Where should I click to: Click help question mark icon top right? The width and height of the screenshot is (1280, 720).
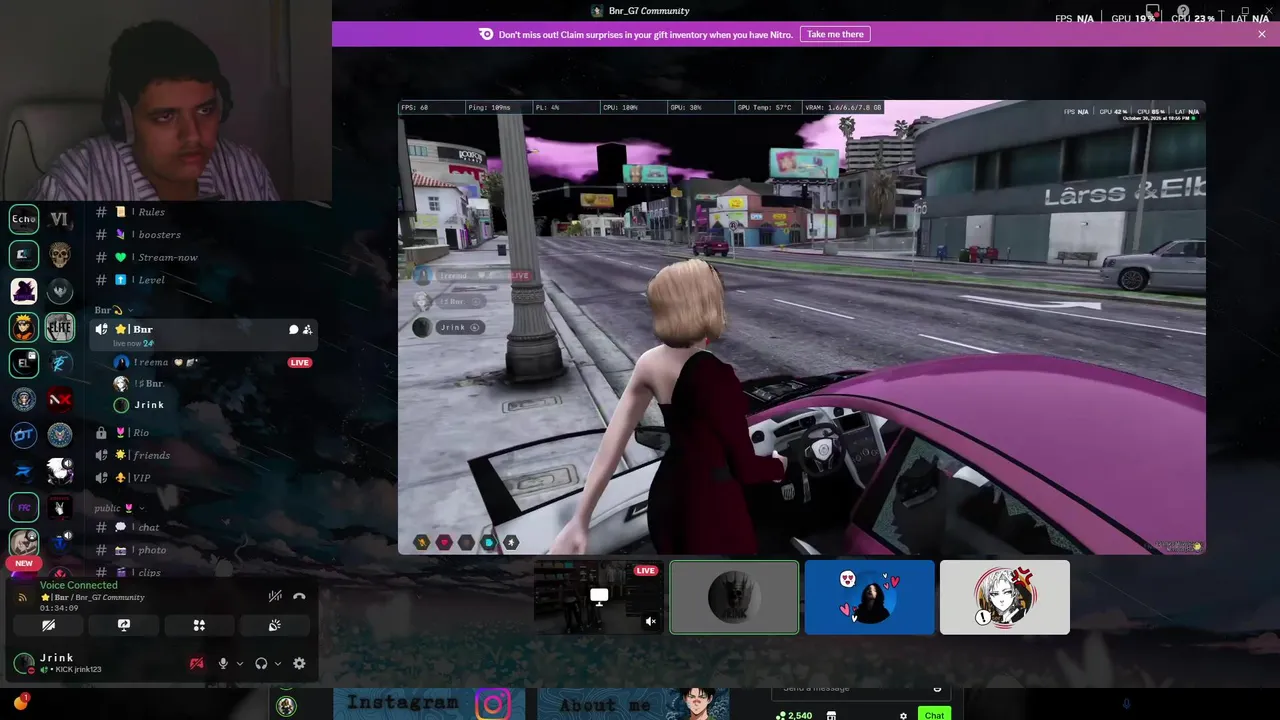point(1183,12)
